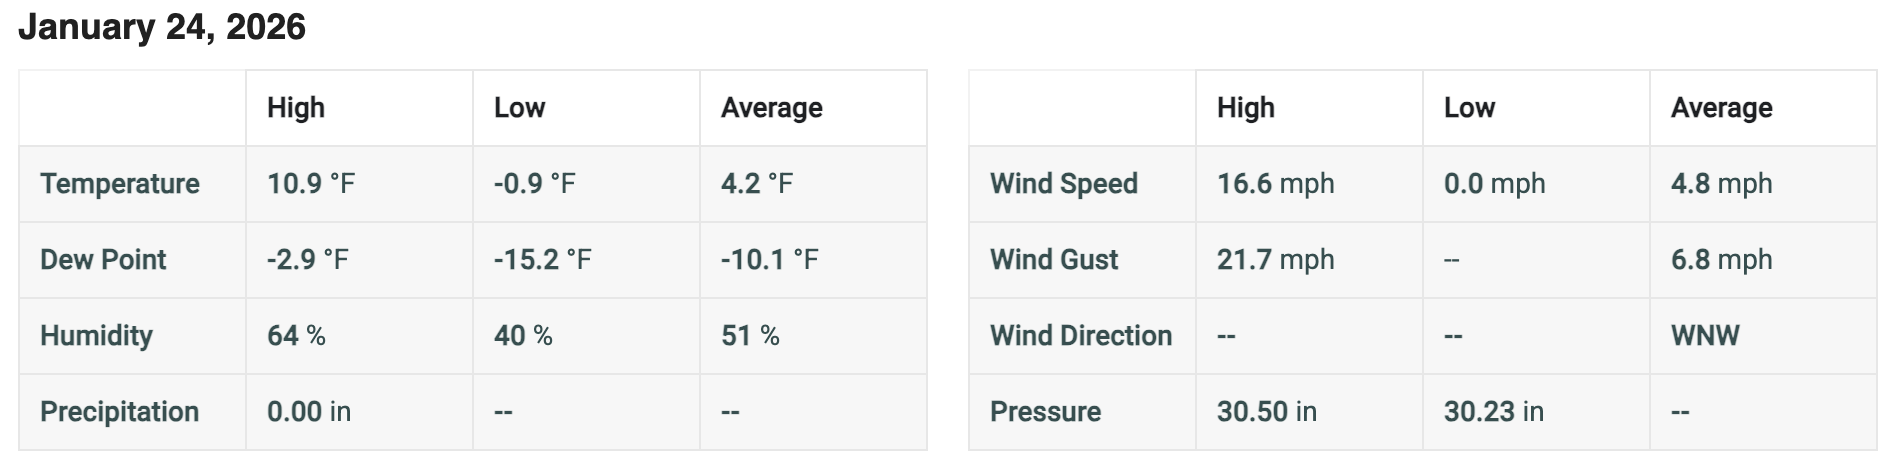Viewport: 1892px width, 476px height.
Task: Click the January 24, 2026 date heading
Action: [162, 27]
